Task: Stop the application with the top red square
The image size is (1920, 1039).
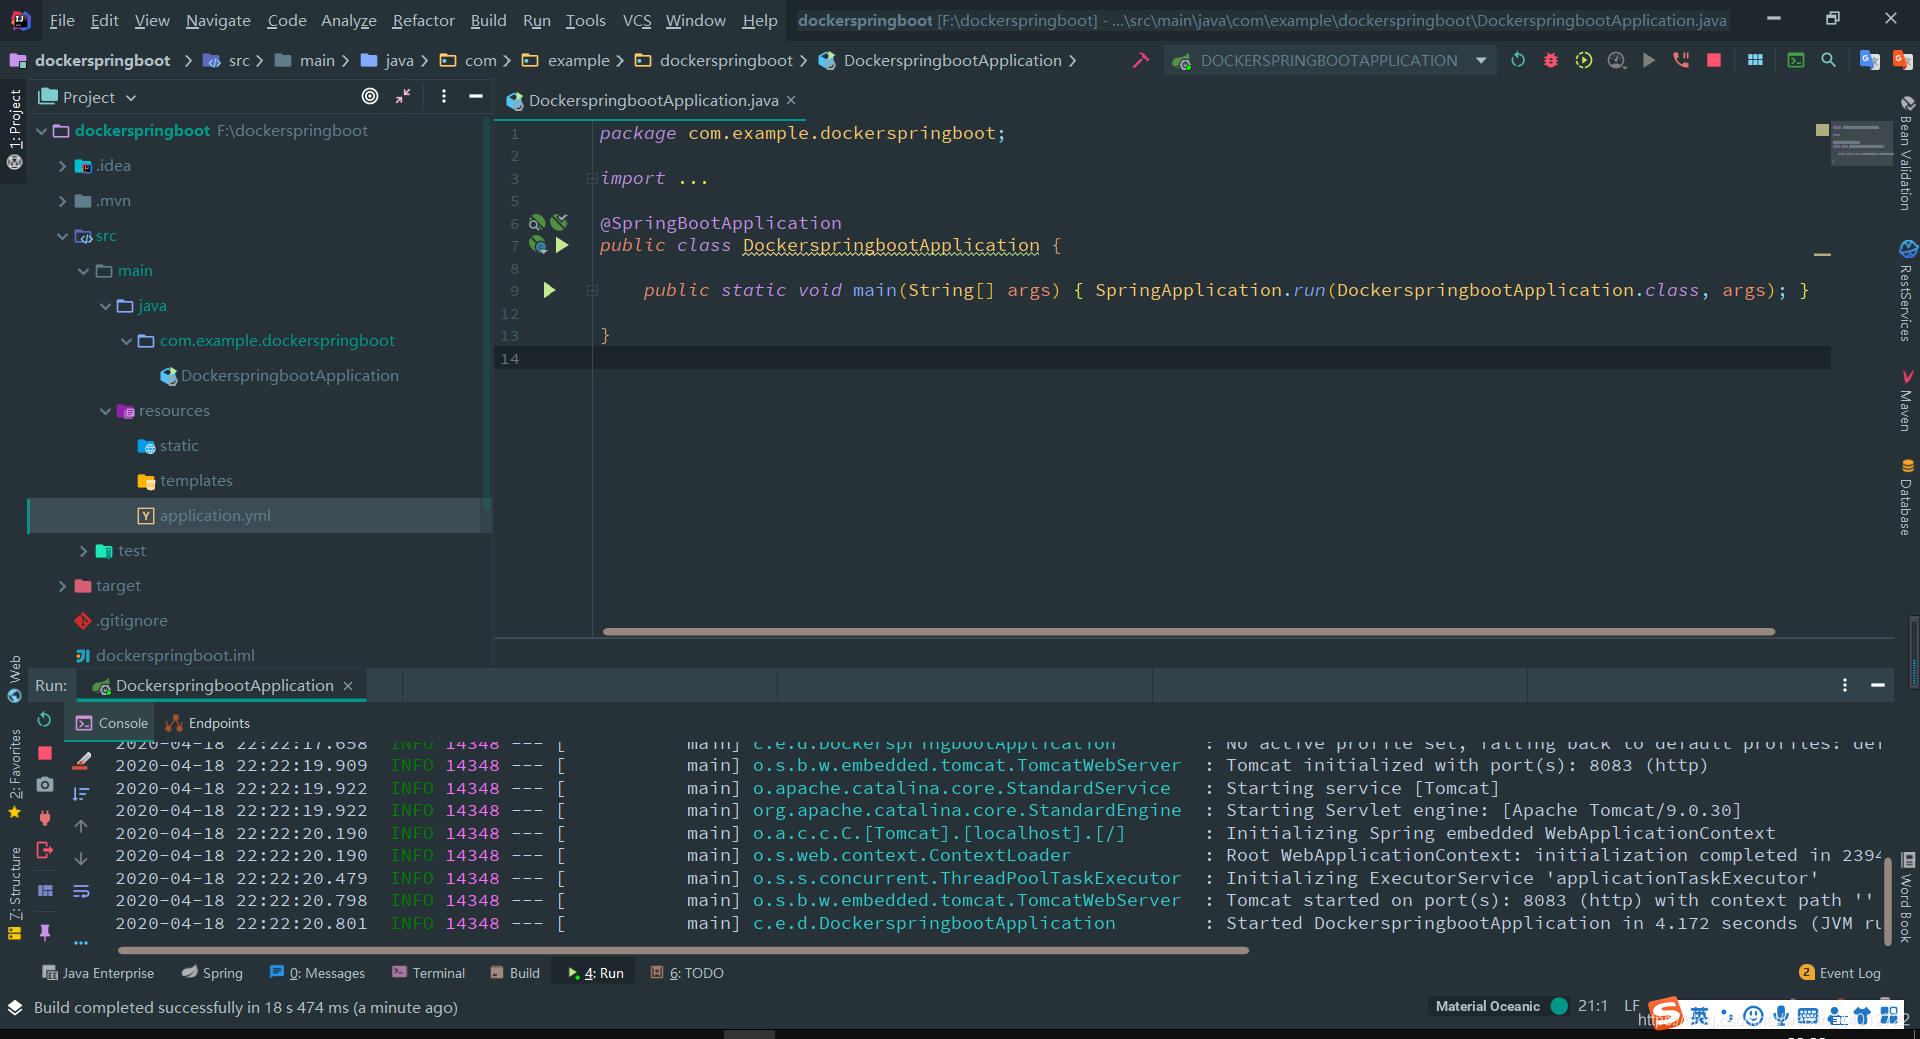Action: 1714,60
